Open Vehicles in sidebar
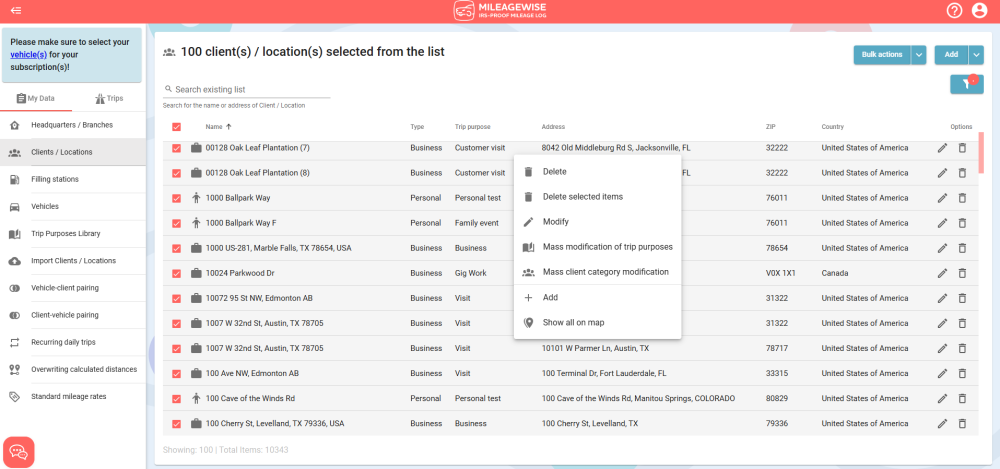 point(73,207)
